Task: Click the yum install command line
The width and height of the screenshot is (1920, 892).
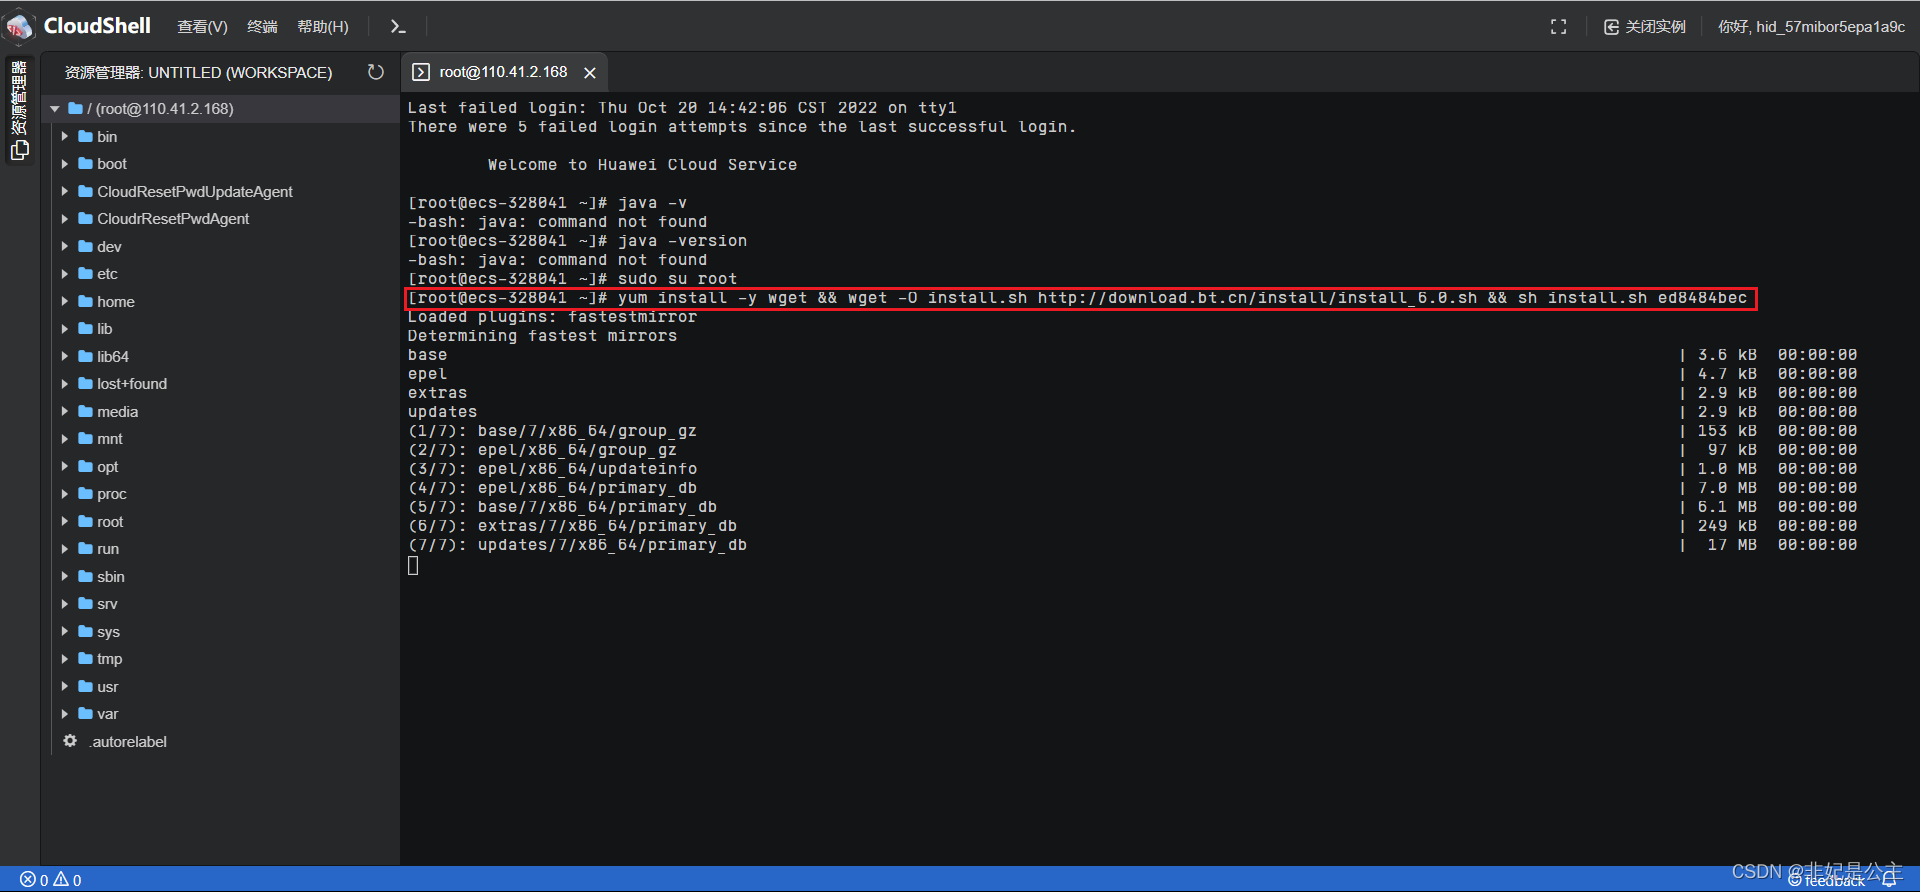Action: pos(1081,298)
